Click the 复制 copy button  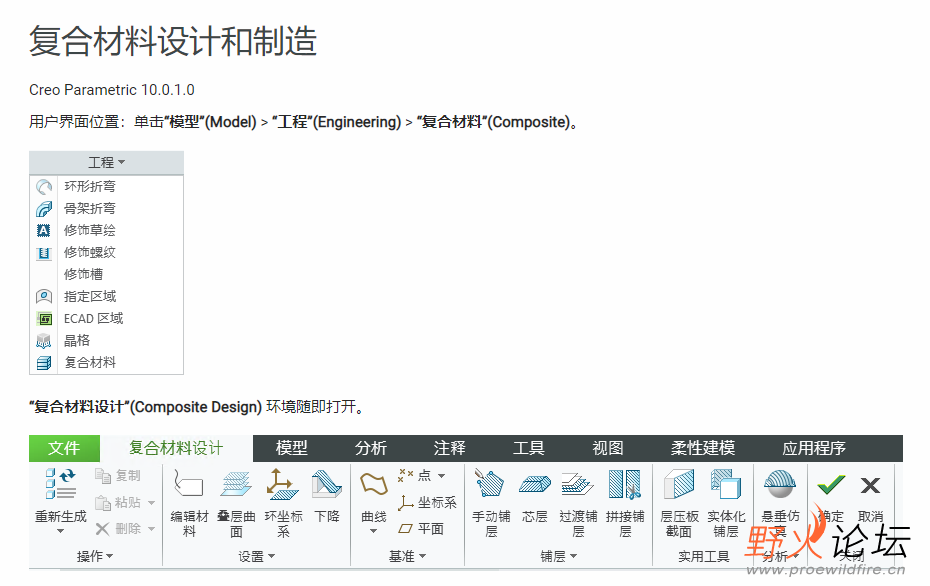pyautogui.click(x=118, y=476)
